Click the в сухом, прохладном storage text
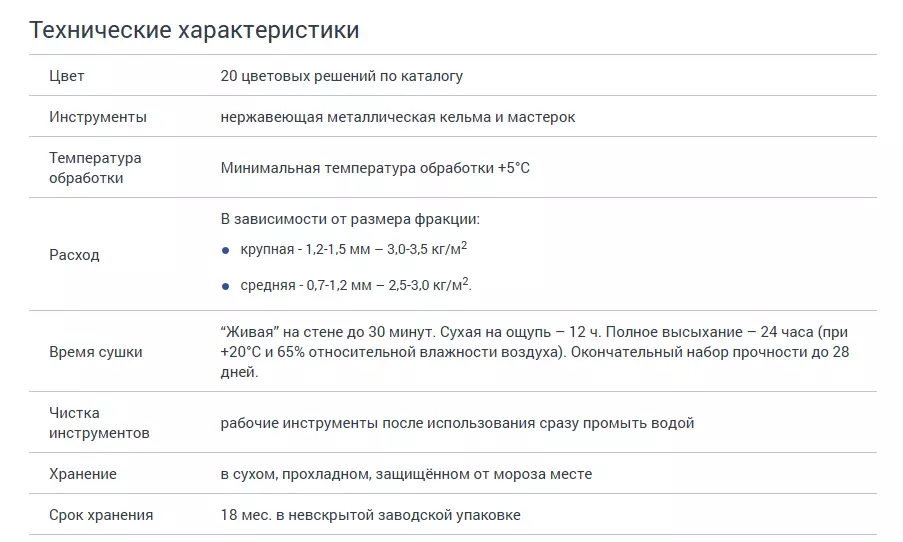Image resolution: width=903 pixels, height=542 pixels. (406, 474)
